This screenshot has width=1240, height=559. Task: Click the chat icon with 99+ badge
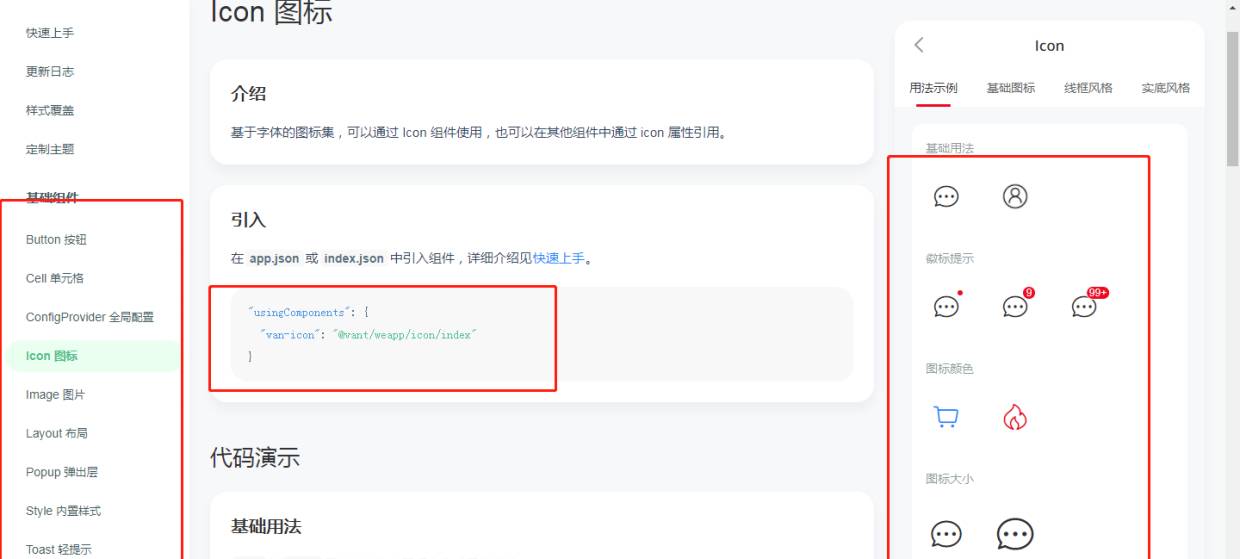[x=1088, y=304]
